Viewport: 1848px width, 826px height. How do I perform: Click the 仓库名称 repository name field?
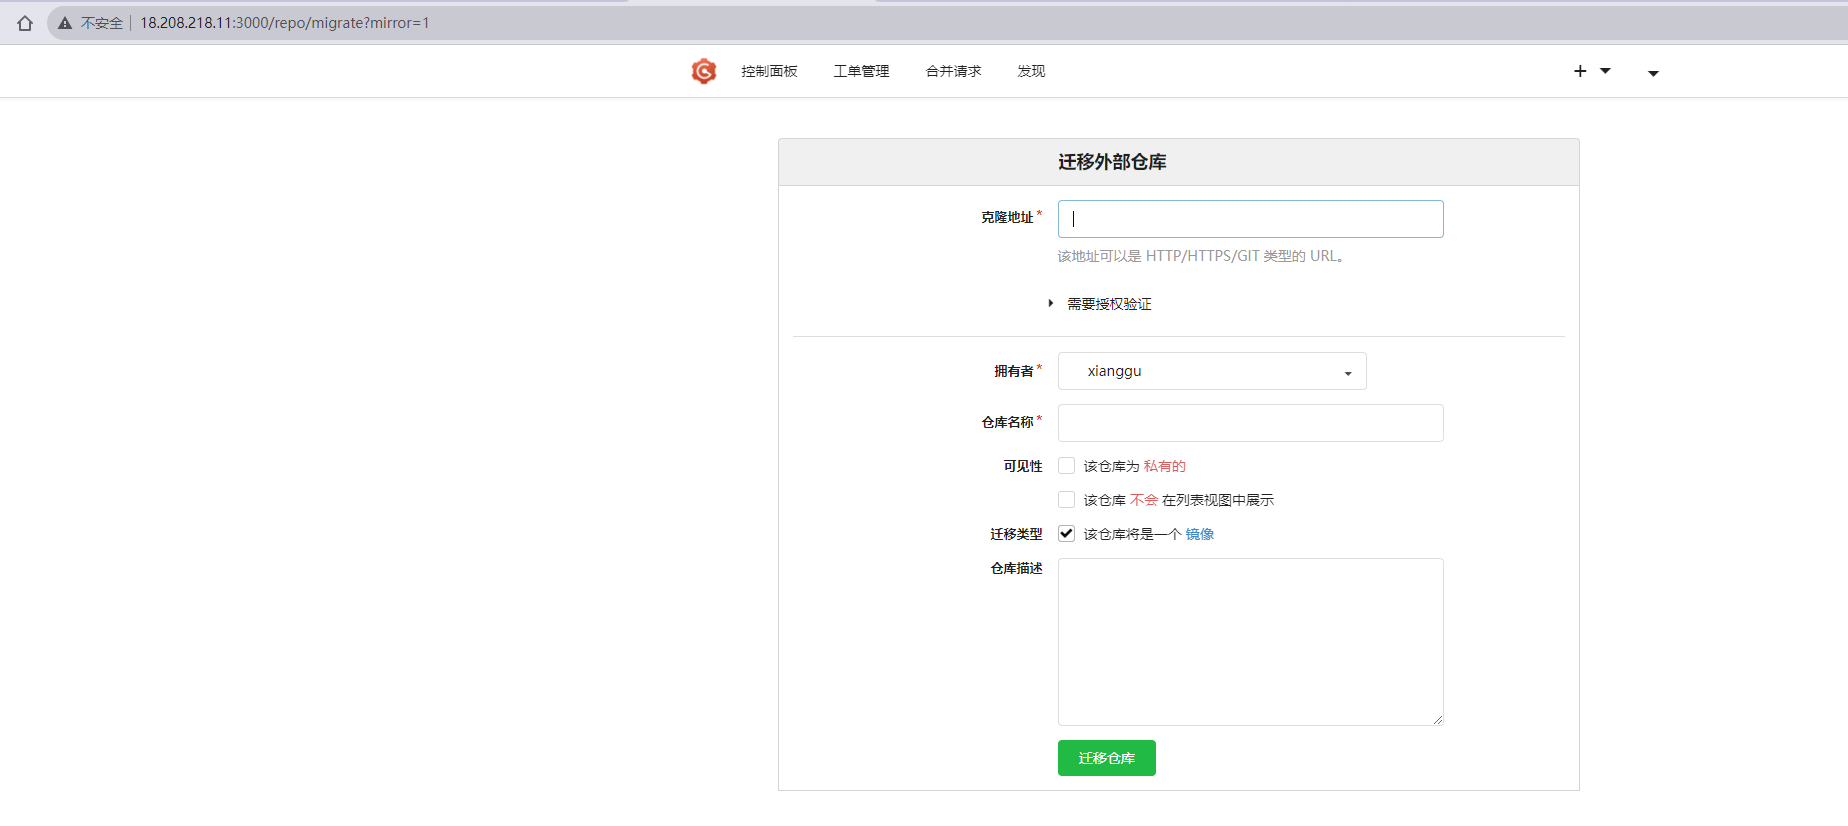tap(1250, 423)
